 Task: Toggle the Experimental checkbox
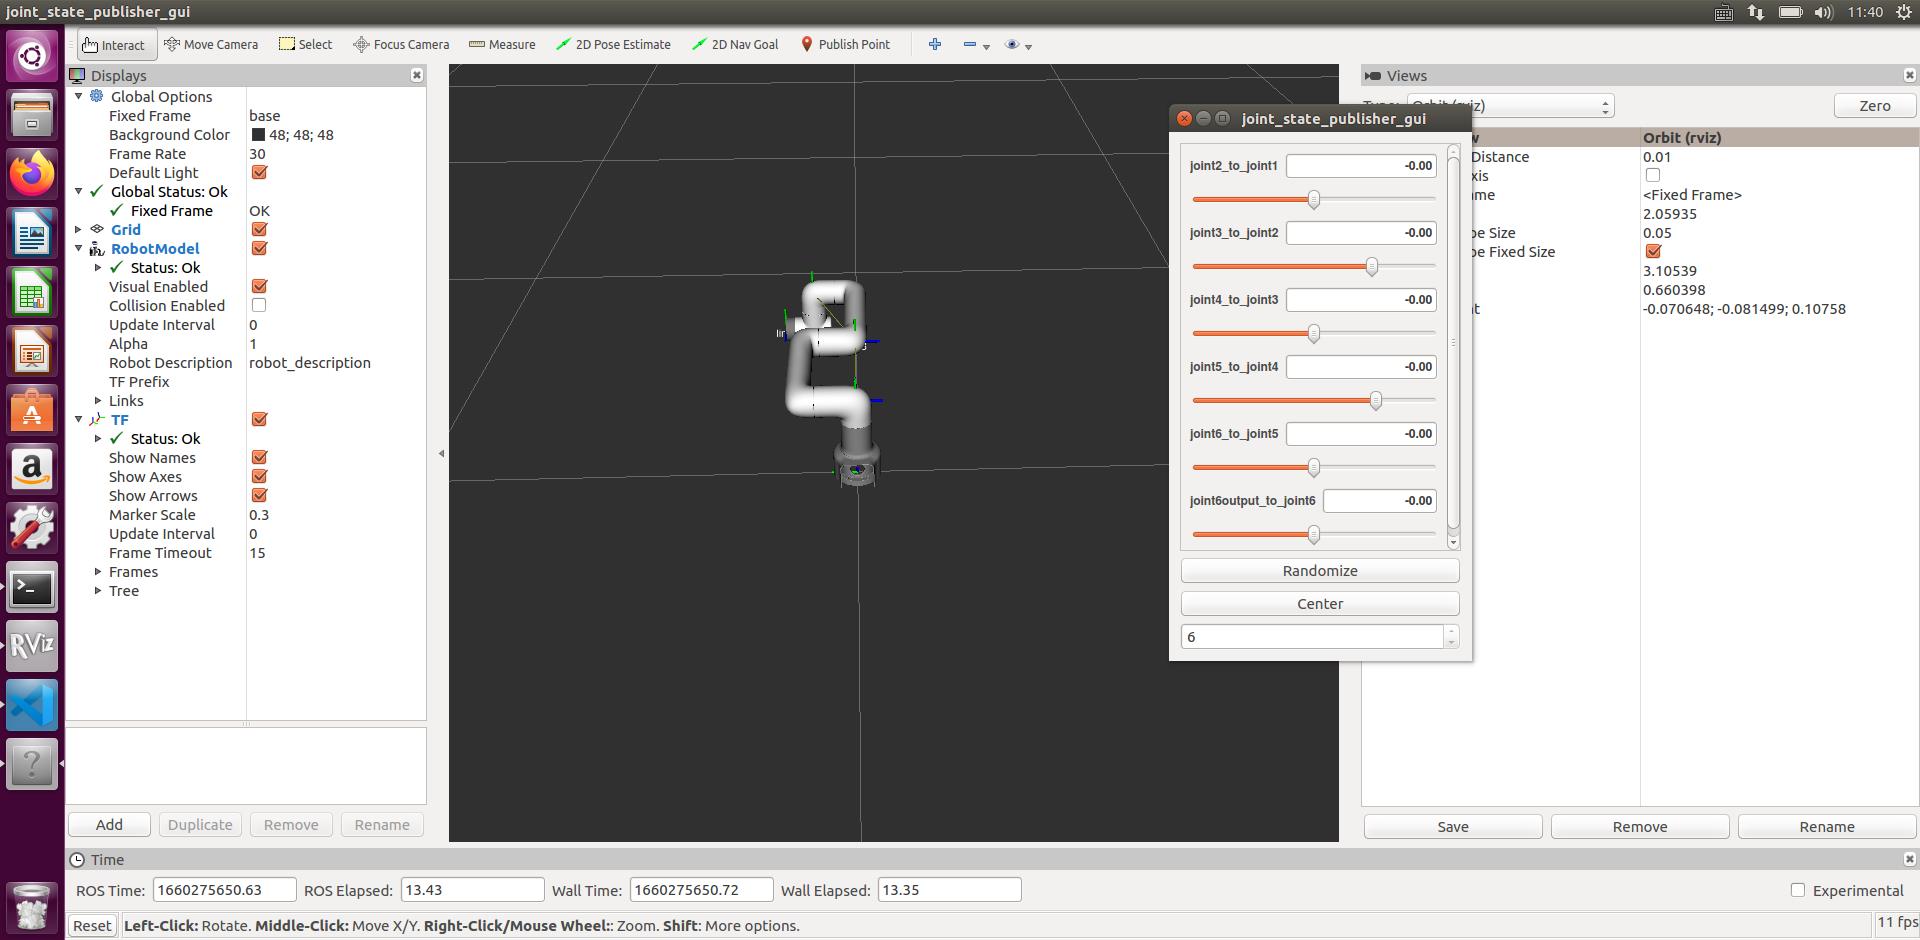pos(1797,890)
